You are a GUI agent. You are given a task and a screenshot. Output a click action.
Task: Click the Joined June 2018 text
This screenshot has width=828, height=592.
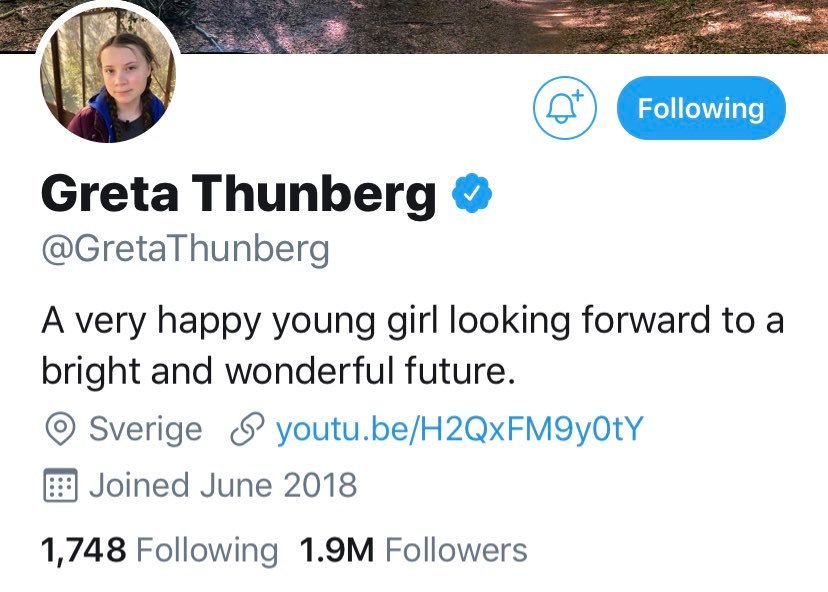tap(222, 486)
